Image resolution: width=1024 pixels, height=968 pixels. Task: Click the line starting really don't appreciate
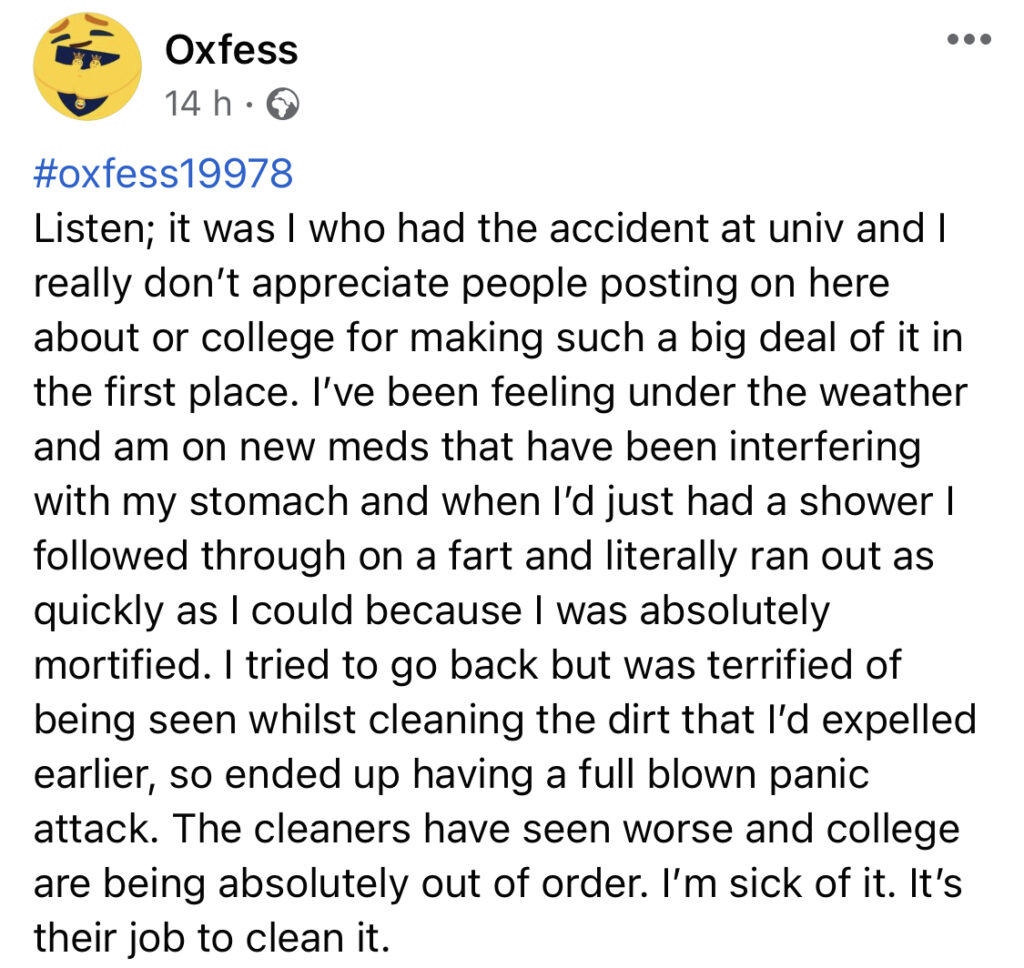point(461,284)
